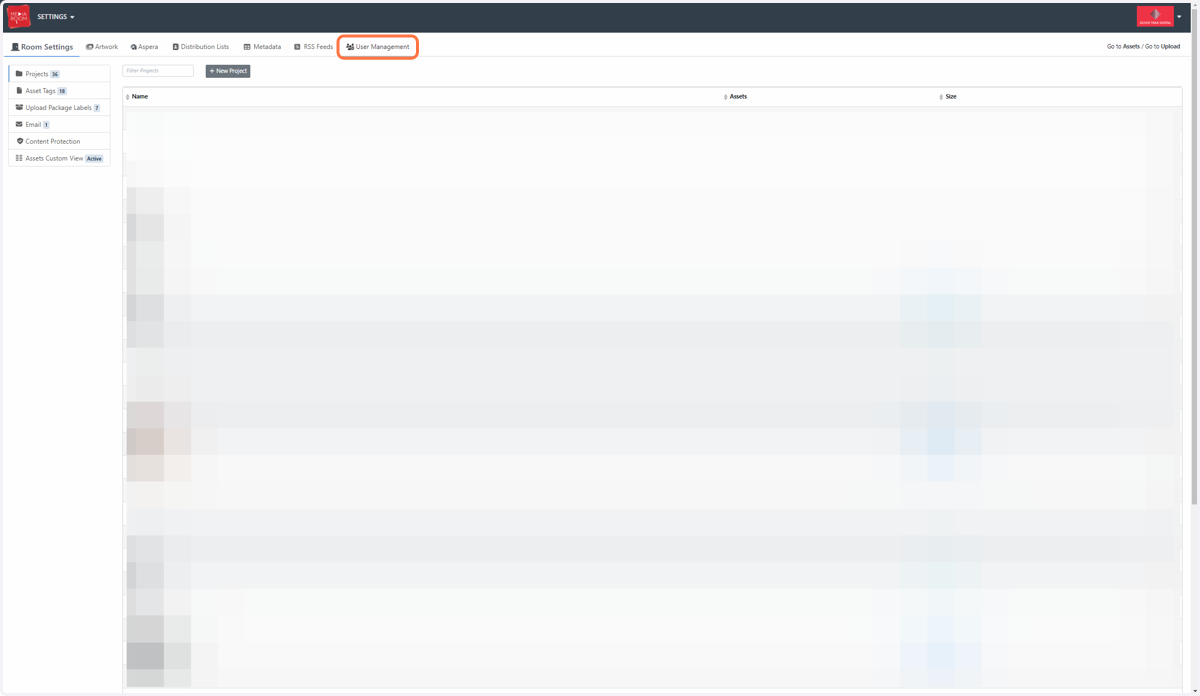Viewport: 1200px width, 696px height.
Task: Open the User Management tab
Action: pos(378,47)
